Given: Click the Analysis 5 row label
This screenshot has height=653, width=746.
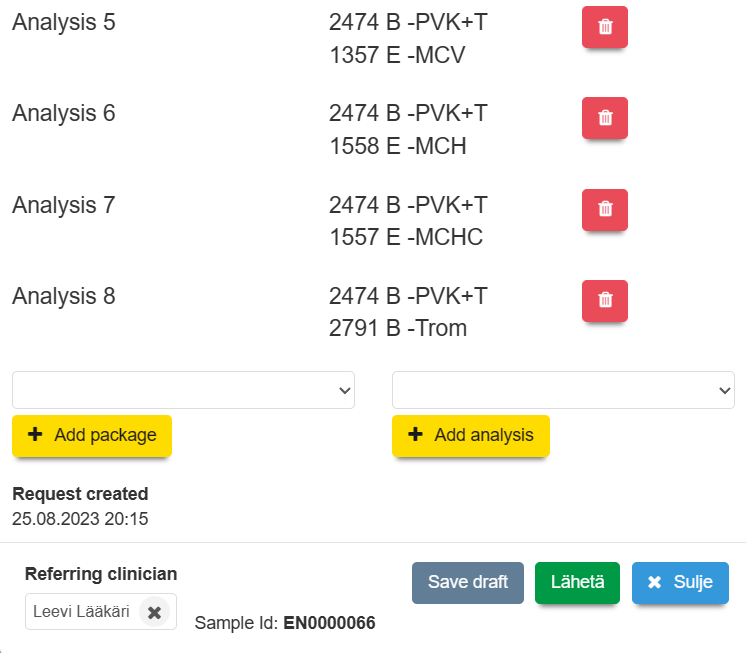Looking at the screenshot, I should pos(64,22).
